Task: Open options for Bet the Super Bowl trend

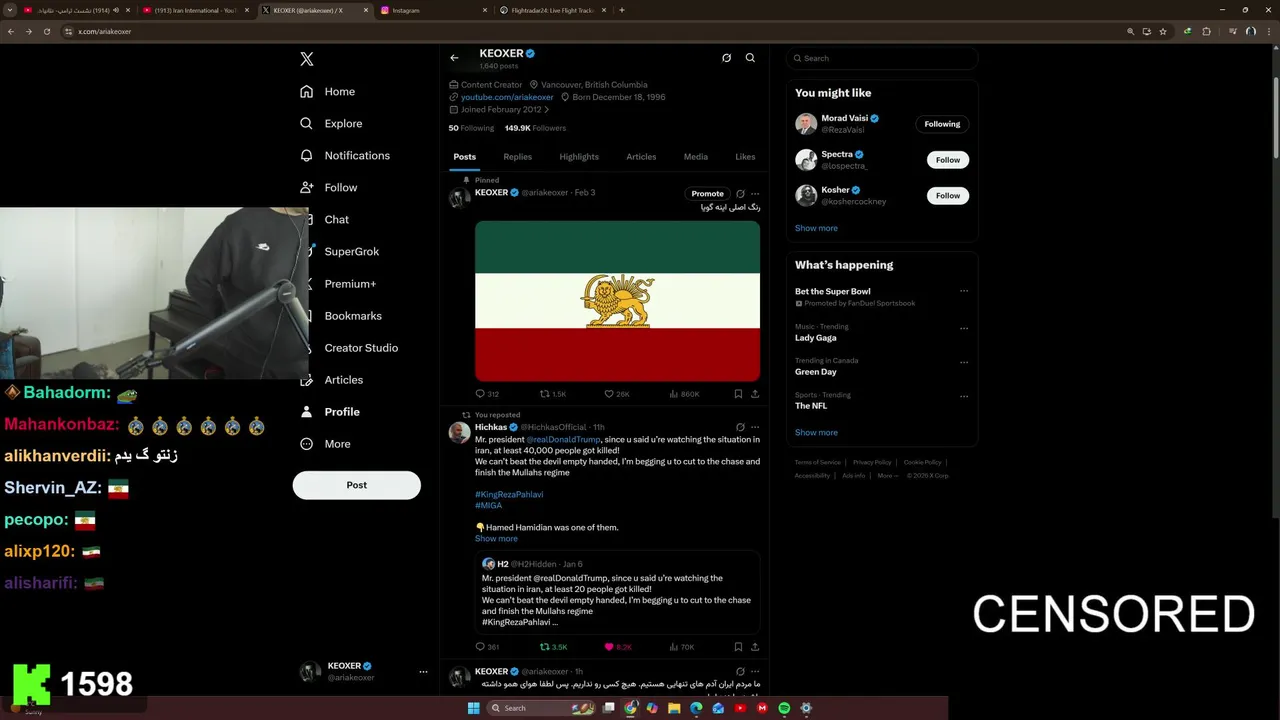Action: 964,291
